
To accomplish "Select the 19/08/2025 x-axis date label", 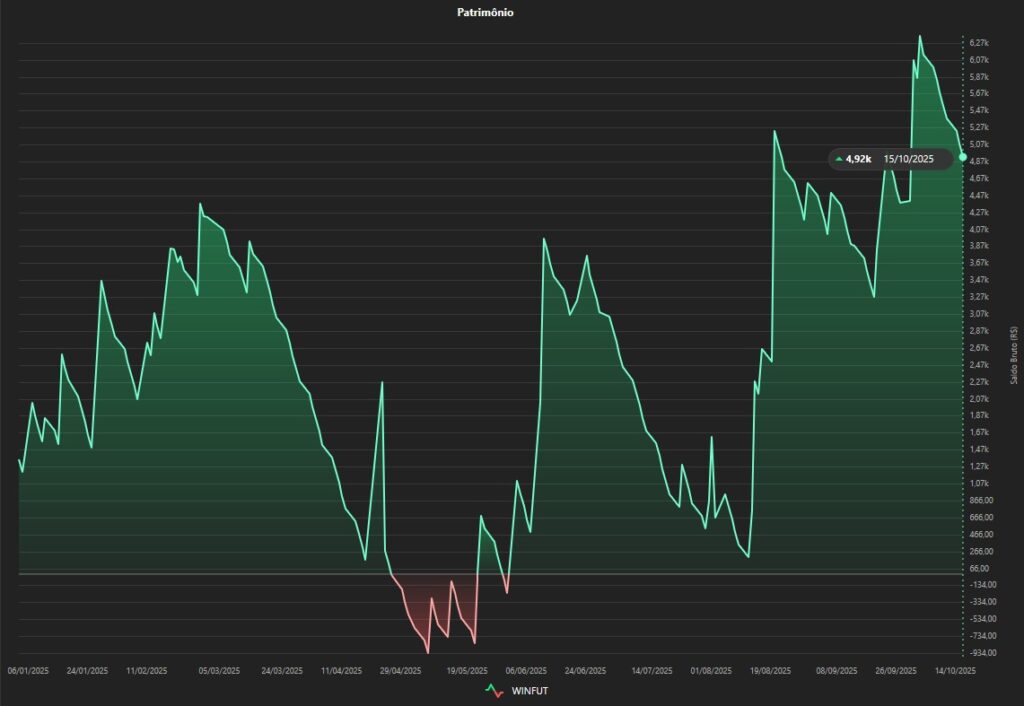I will click(x=770, y=672).
